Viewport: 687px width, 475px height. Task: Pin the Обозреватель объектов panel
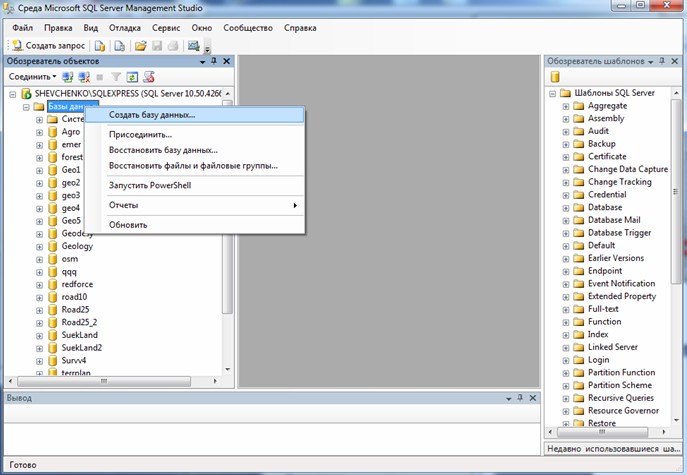[x=214, y=61]
